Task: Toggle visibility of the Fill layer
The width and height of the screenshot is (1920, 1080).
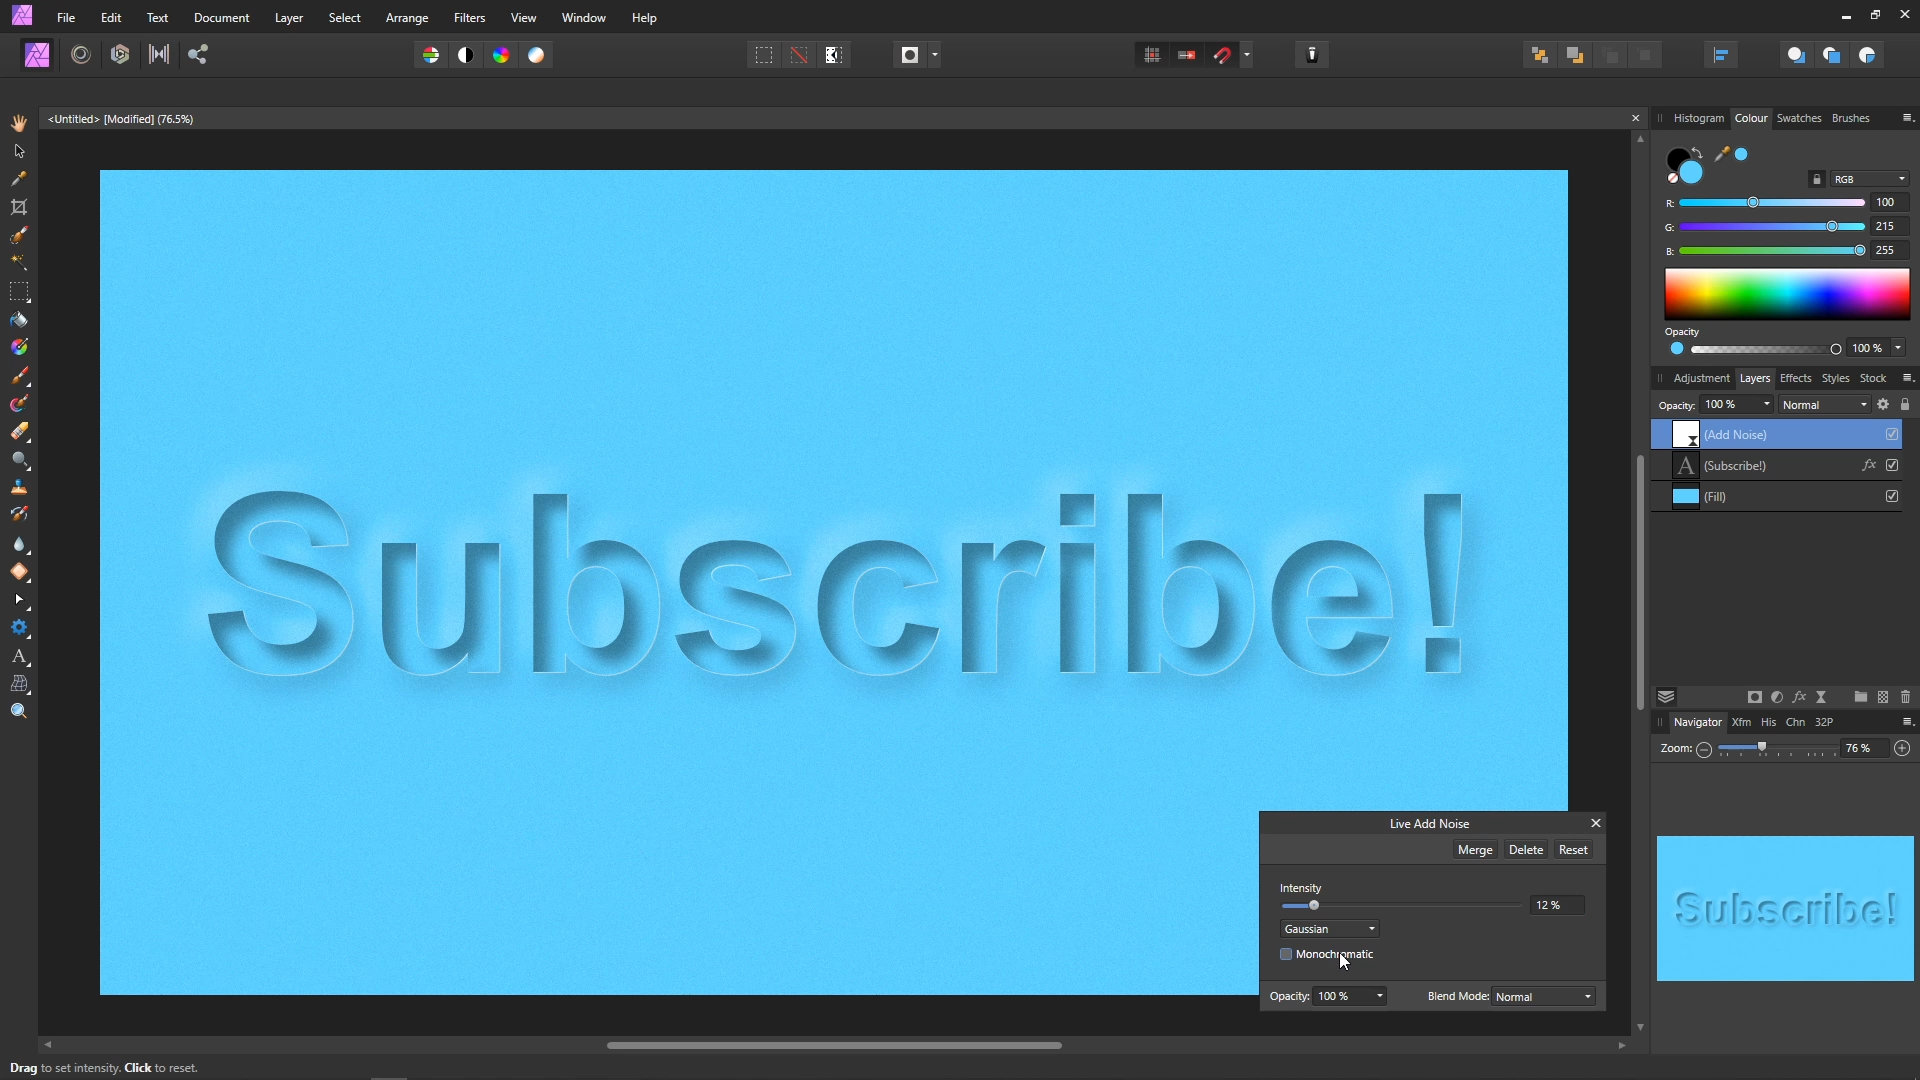Action: pos(1892,496)
